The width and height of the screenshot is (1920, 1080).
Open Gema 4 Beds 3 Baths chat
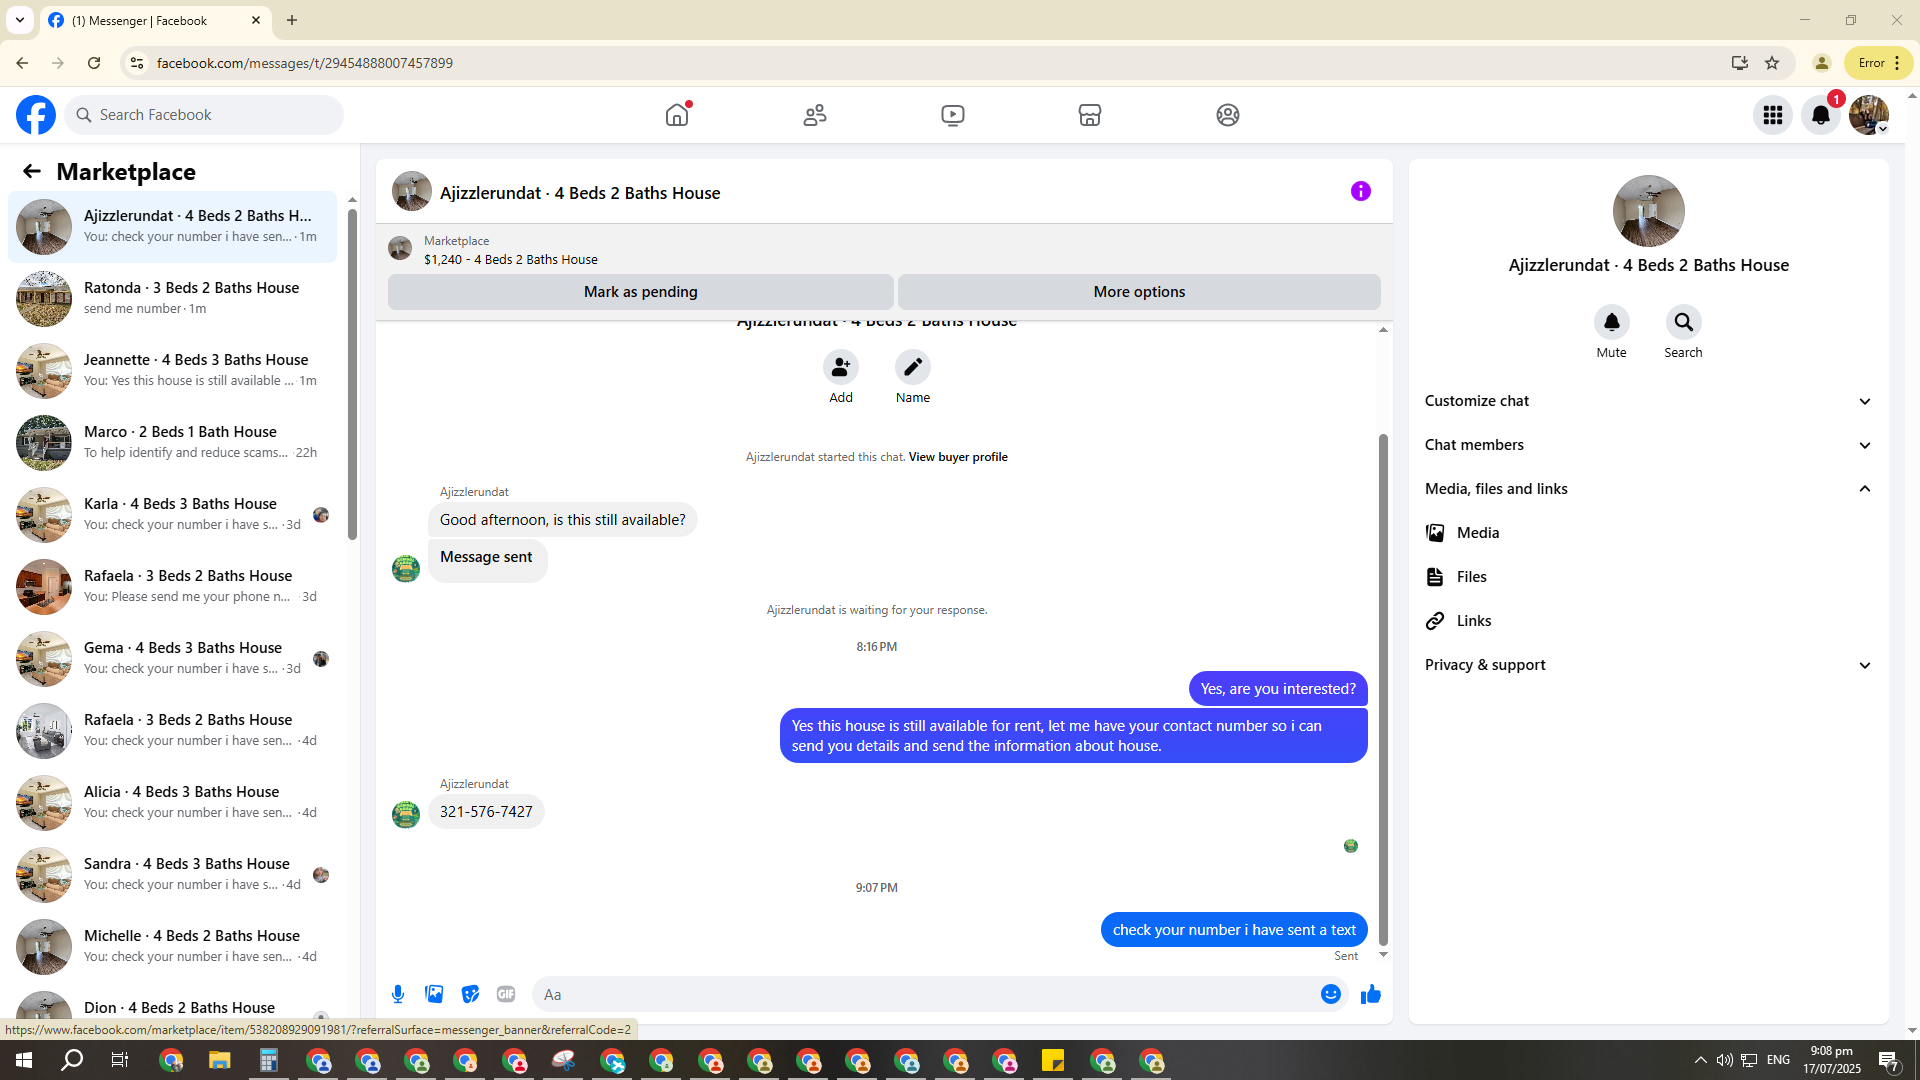click(172, 658)
